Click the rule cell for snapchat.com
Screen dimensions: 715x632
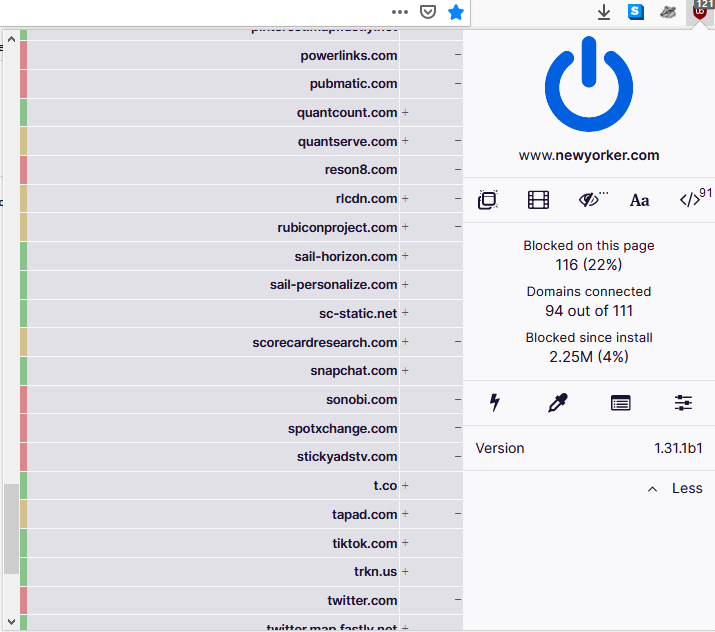coord(431,371)
